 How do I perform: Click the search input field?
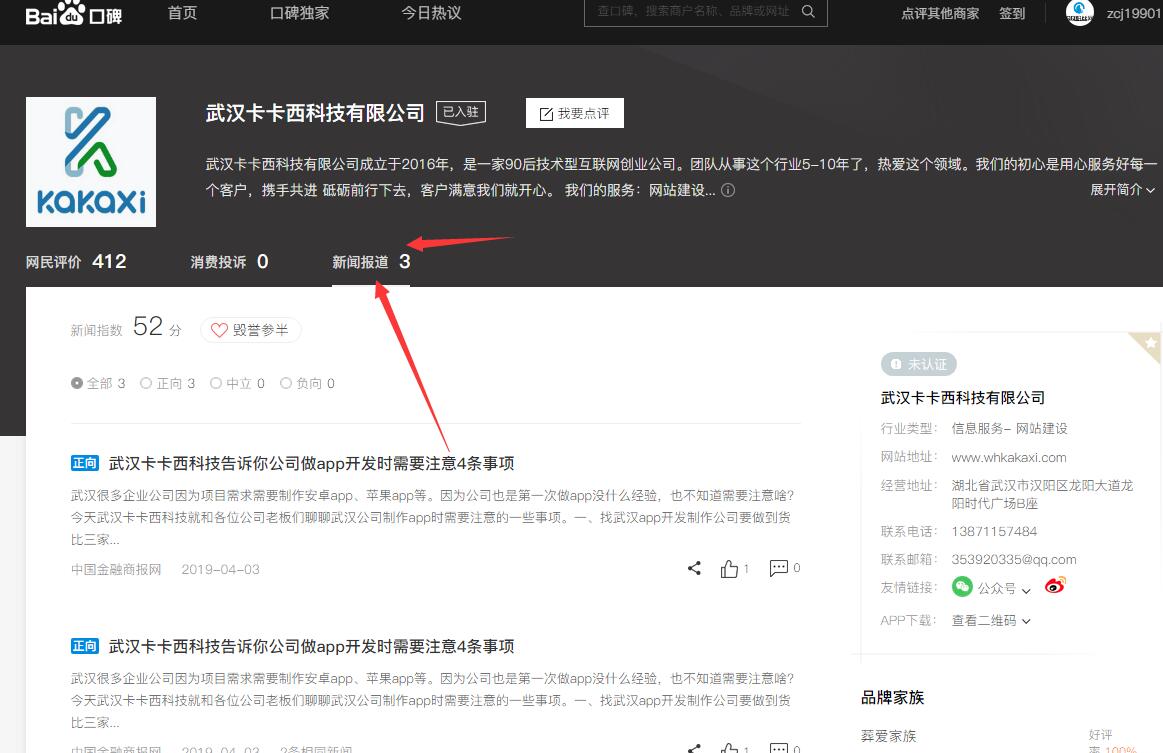693,11
